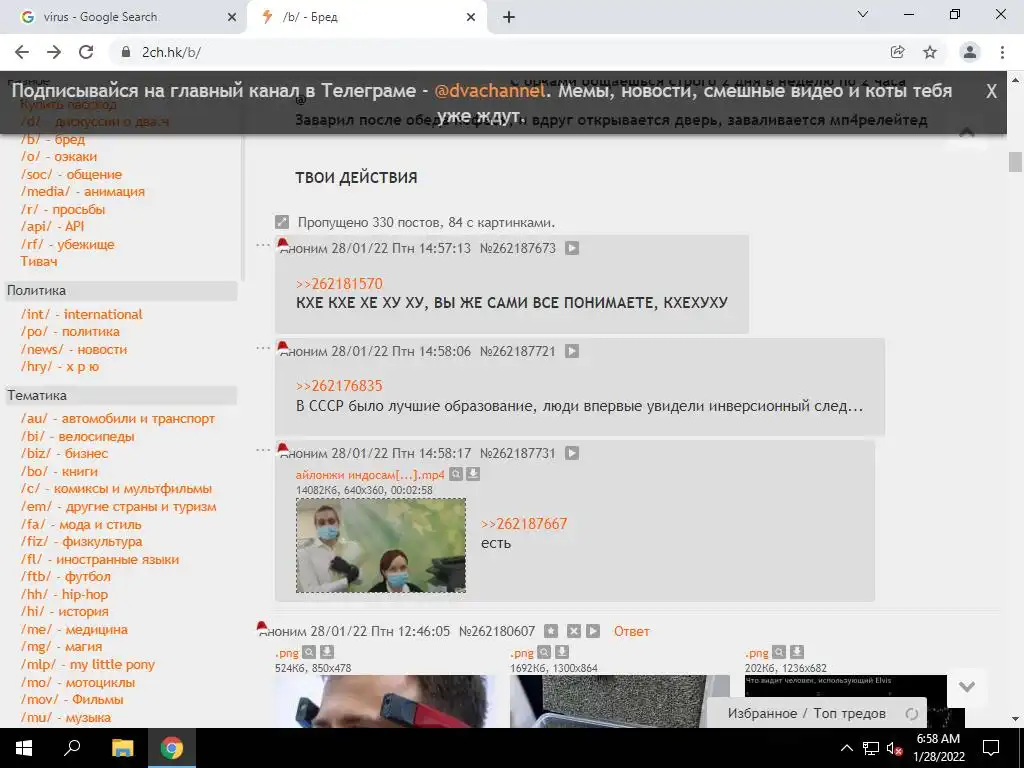1024x768 pixels.
Task: Open Windows taskbar search
Action: [72, 748]
